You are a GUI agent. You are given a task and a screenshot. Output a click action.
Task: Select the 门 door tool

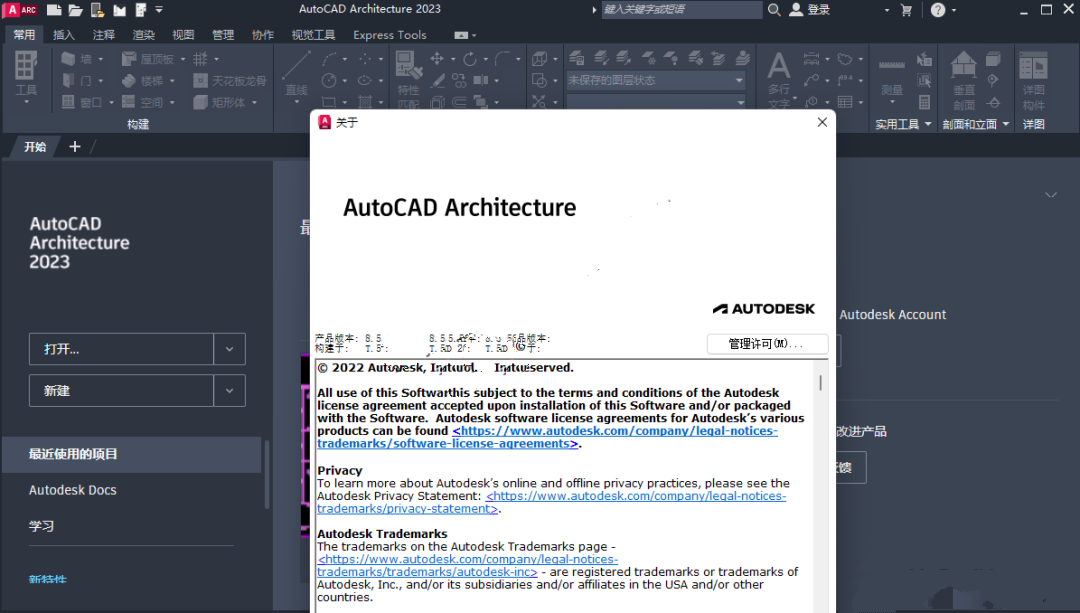click(76, 81)
